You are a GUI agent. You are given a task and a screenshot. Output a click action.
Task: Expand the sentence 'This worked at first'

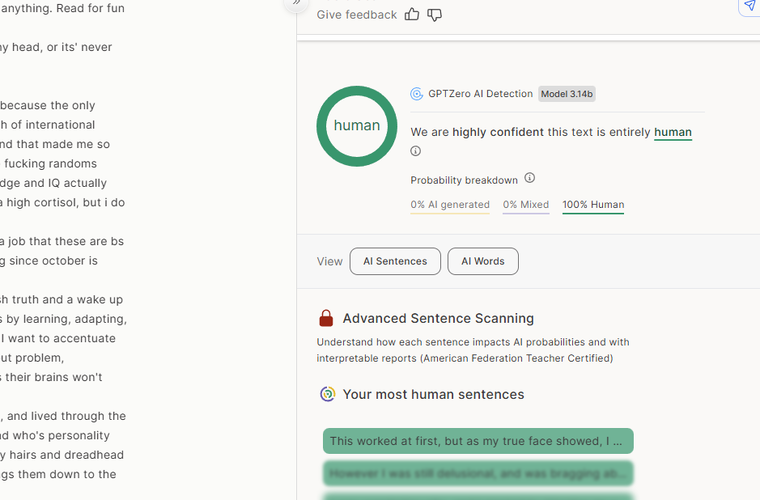click(x=478, y=441)
